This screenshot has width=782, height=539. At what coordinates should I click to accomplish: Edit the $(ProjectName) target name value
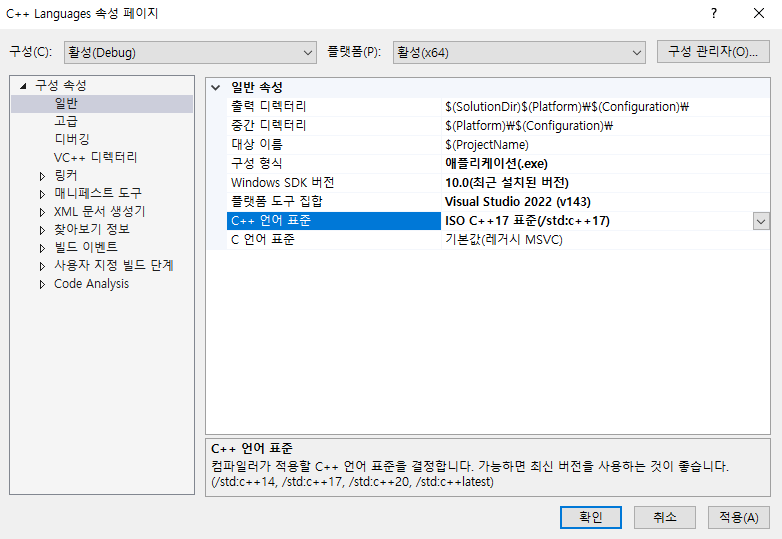487,145
